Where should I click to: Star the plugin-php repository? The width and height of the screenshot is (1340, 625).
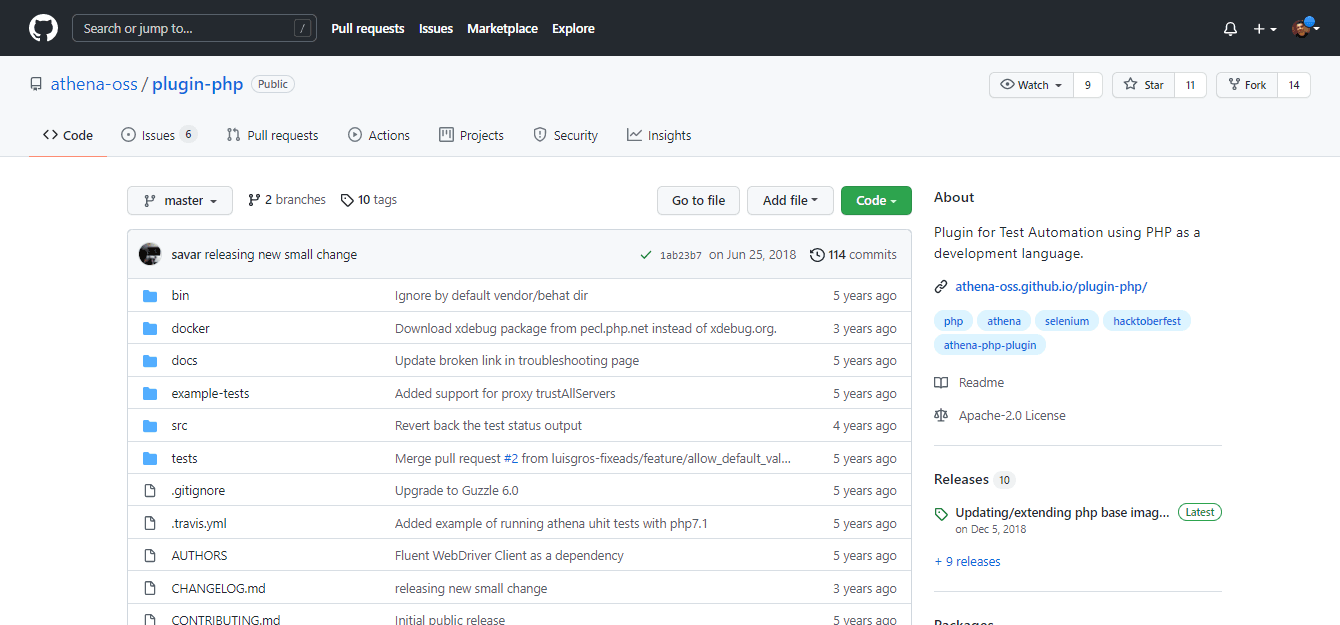tap(1144, 85)
